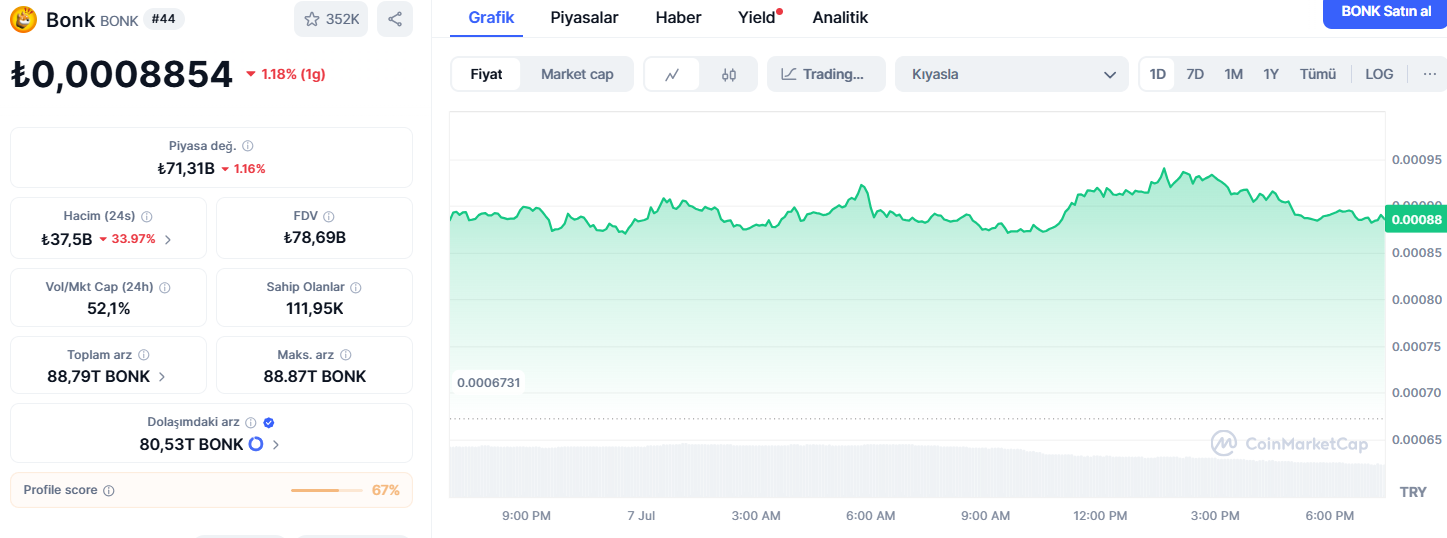
Task: Expand Hacim (24s) volume chevron
Action: pyautogui.click(x=168, y=239)
